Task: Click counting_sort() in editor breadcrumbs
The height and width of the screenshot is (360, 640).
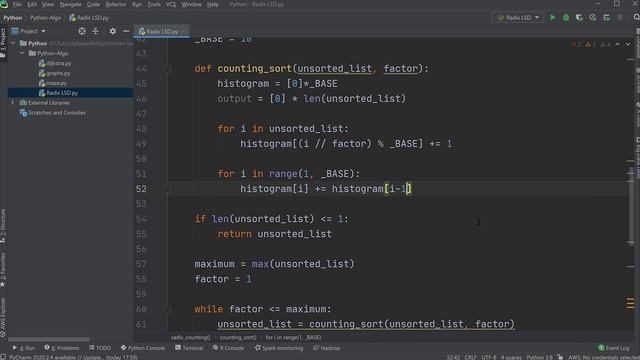Action: [238, 337]
